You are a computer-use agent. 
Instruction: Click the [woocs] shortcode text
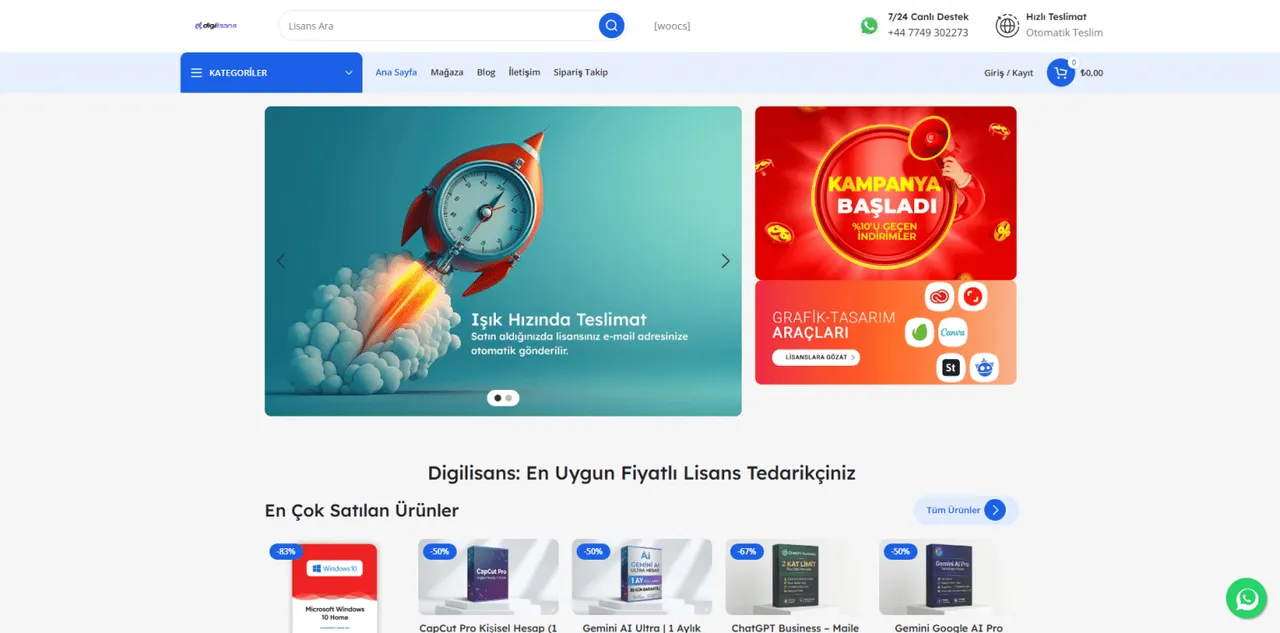point(672,26)
